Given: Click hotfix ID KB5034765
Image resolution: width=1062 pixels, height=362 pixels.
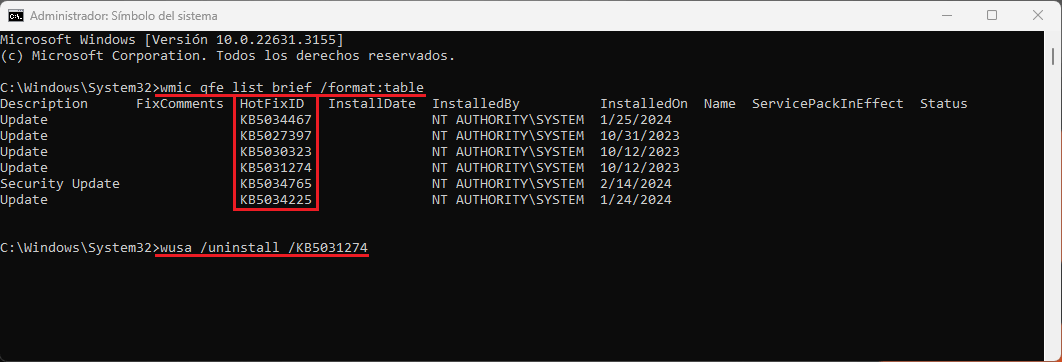Looking at the screenshot, I should [276, 184].
